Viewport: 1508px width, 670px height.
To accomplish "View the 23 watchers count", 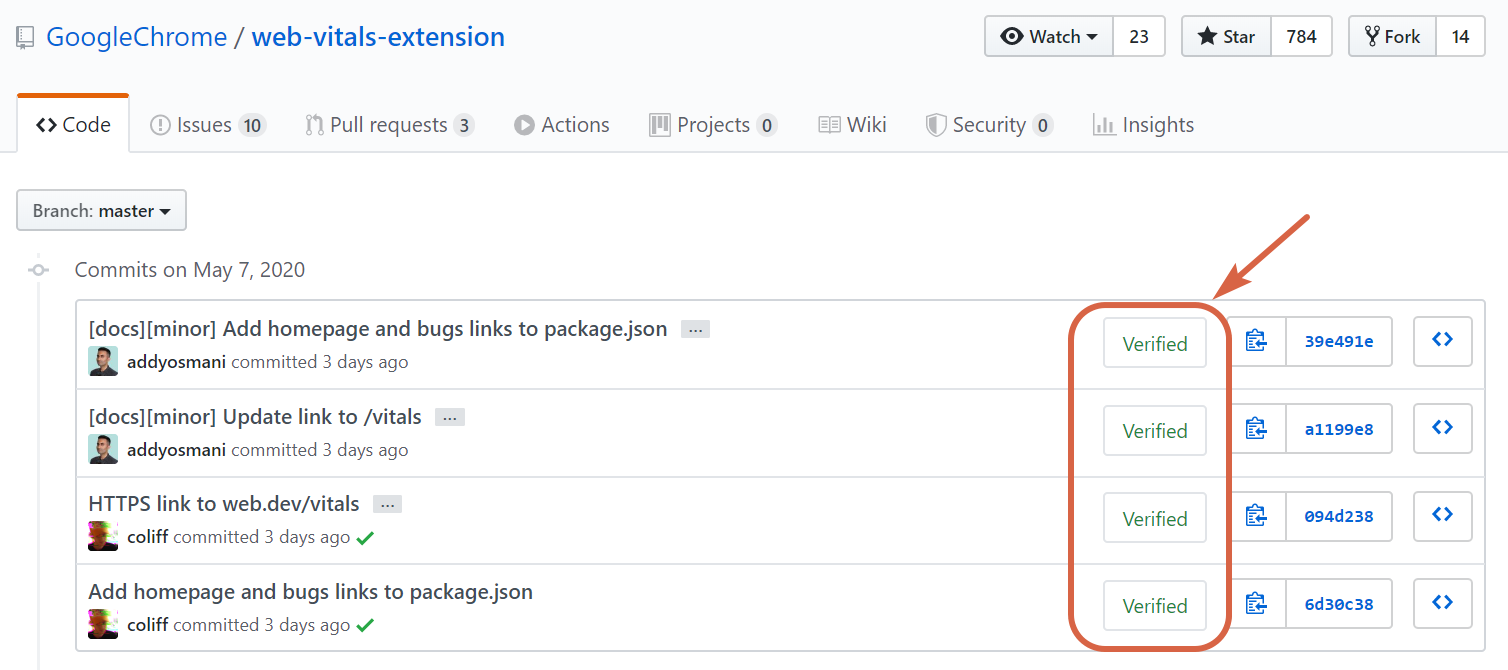I will point(1139,36).
